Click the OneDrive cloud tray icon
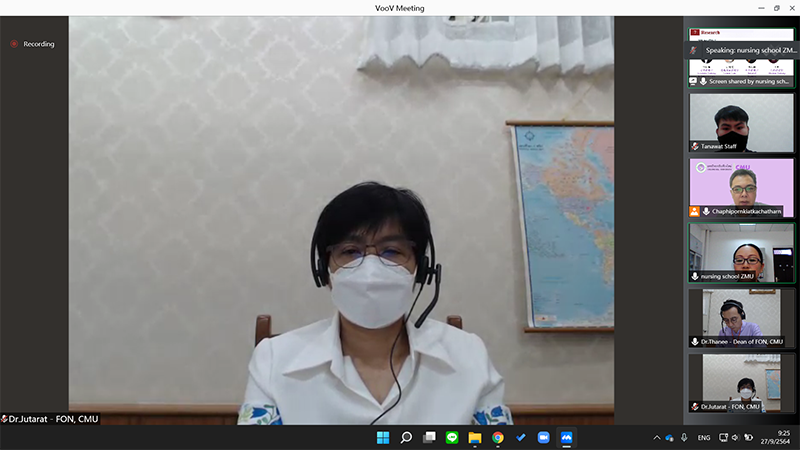Image resolution: width=800 pixels, height=450 pixels. [669, 438]
